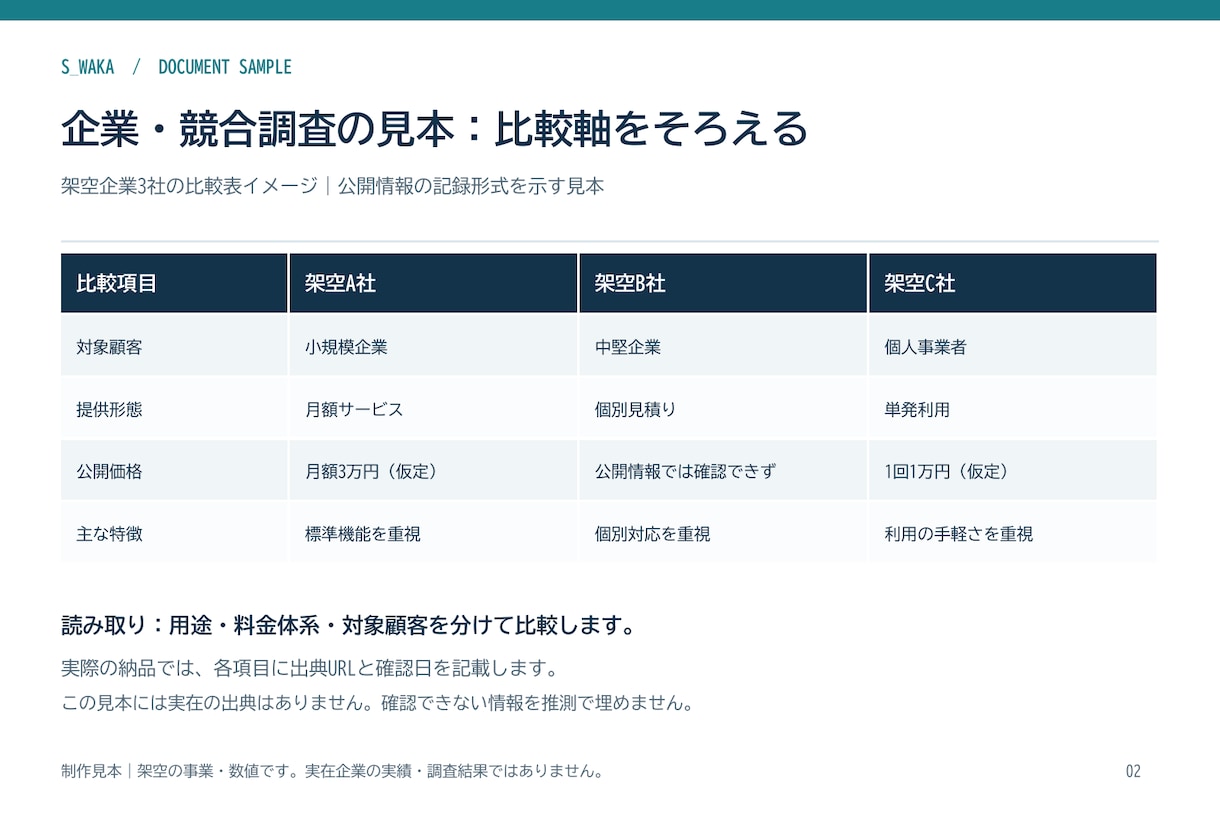Click the cell "単発利用"
The height and width of the screenshot is (814, 1220).
1012,409
